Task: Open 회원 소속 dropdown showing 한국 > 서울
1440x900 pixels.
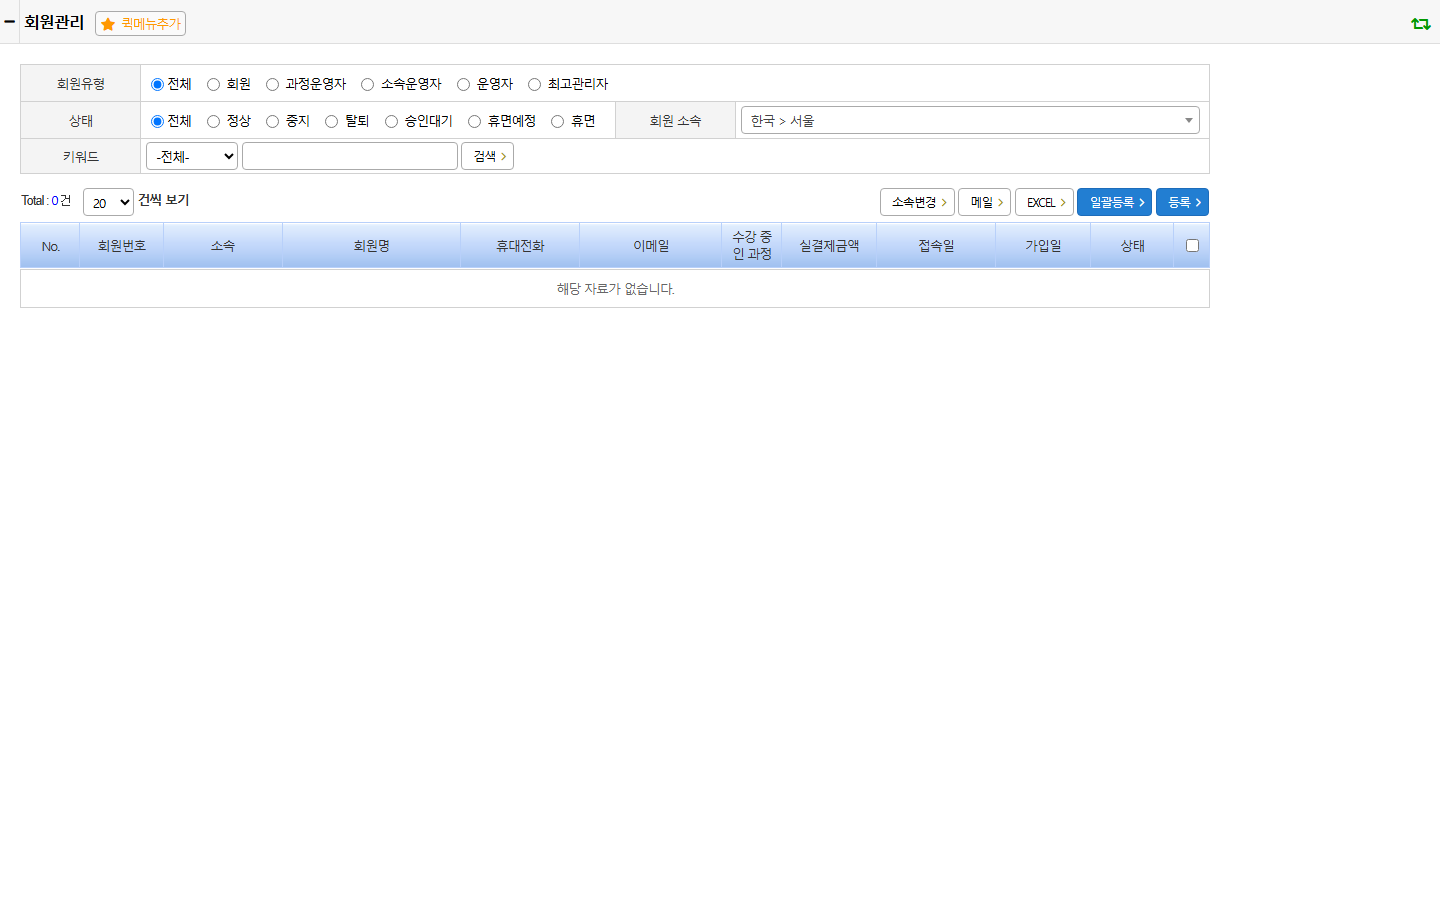Action: pyautogui.click(x=970, y=120)
